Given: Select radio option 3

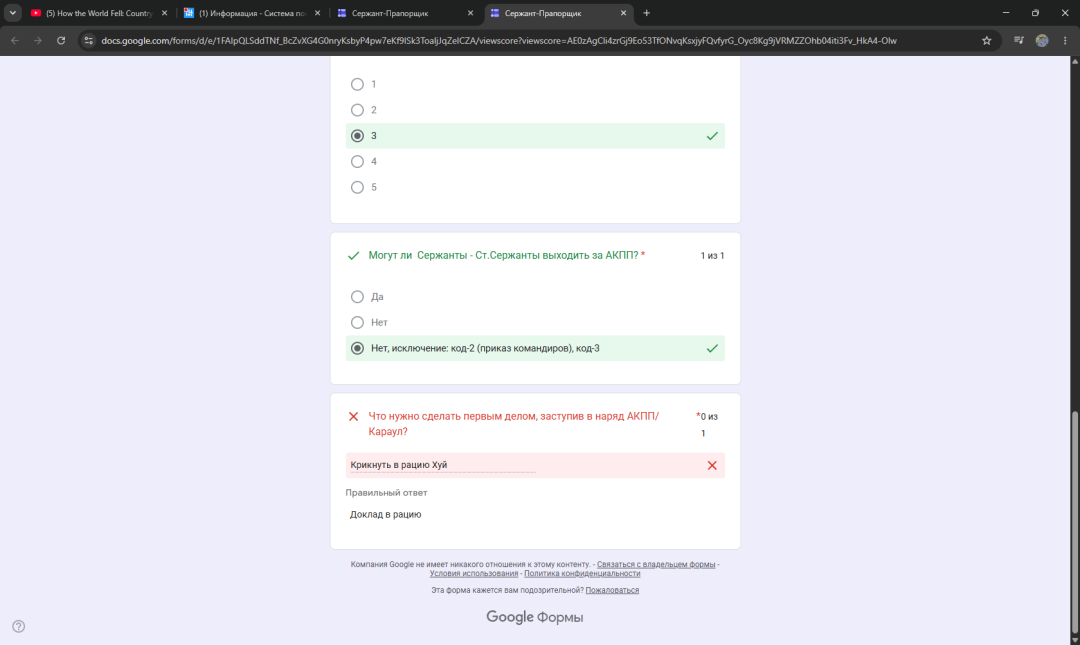Looking at the screenshot, I should click(357, 136).
